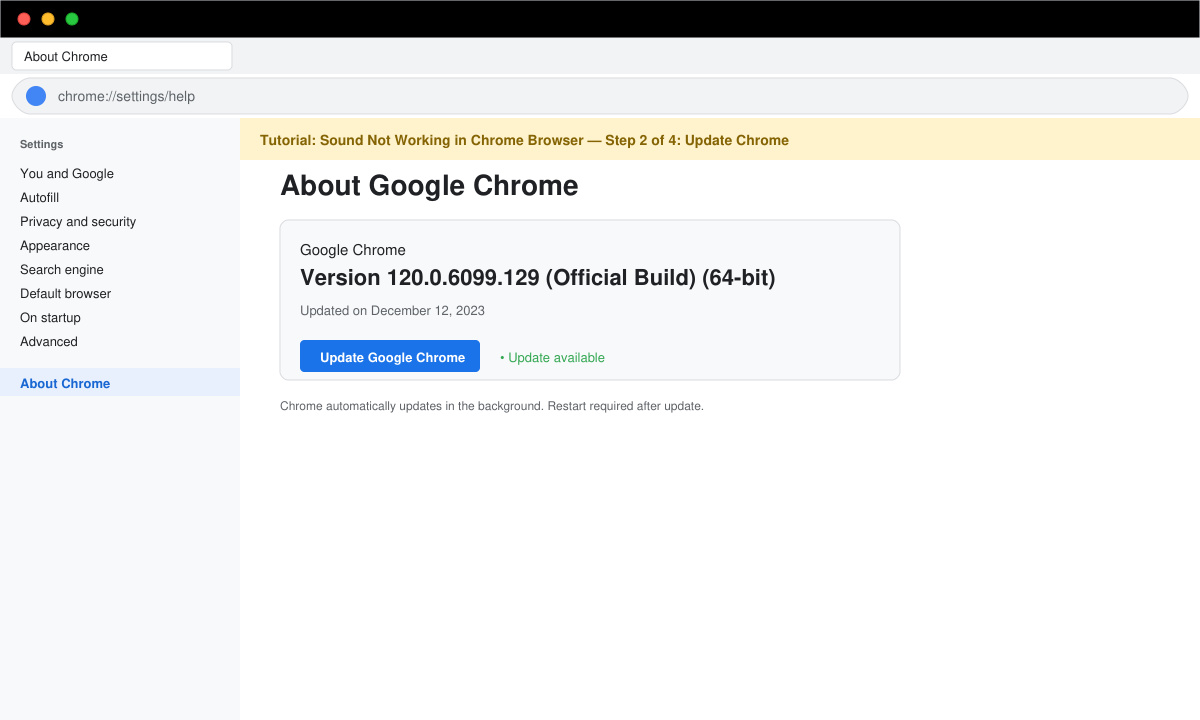Click the Version 120.0.6099.129 text
The image size is (1200, 720).
[x=538, y=277]
